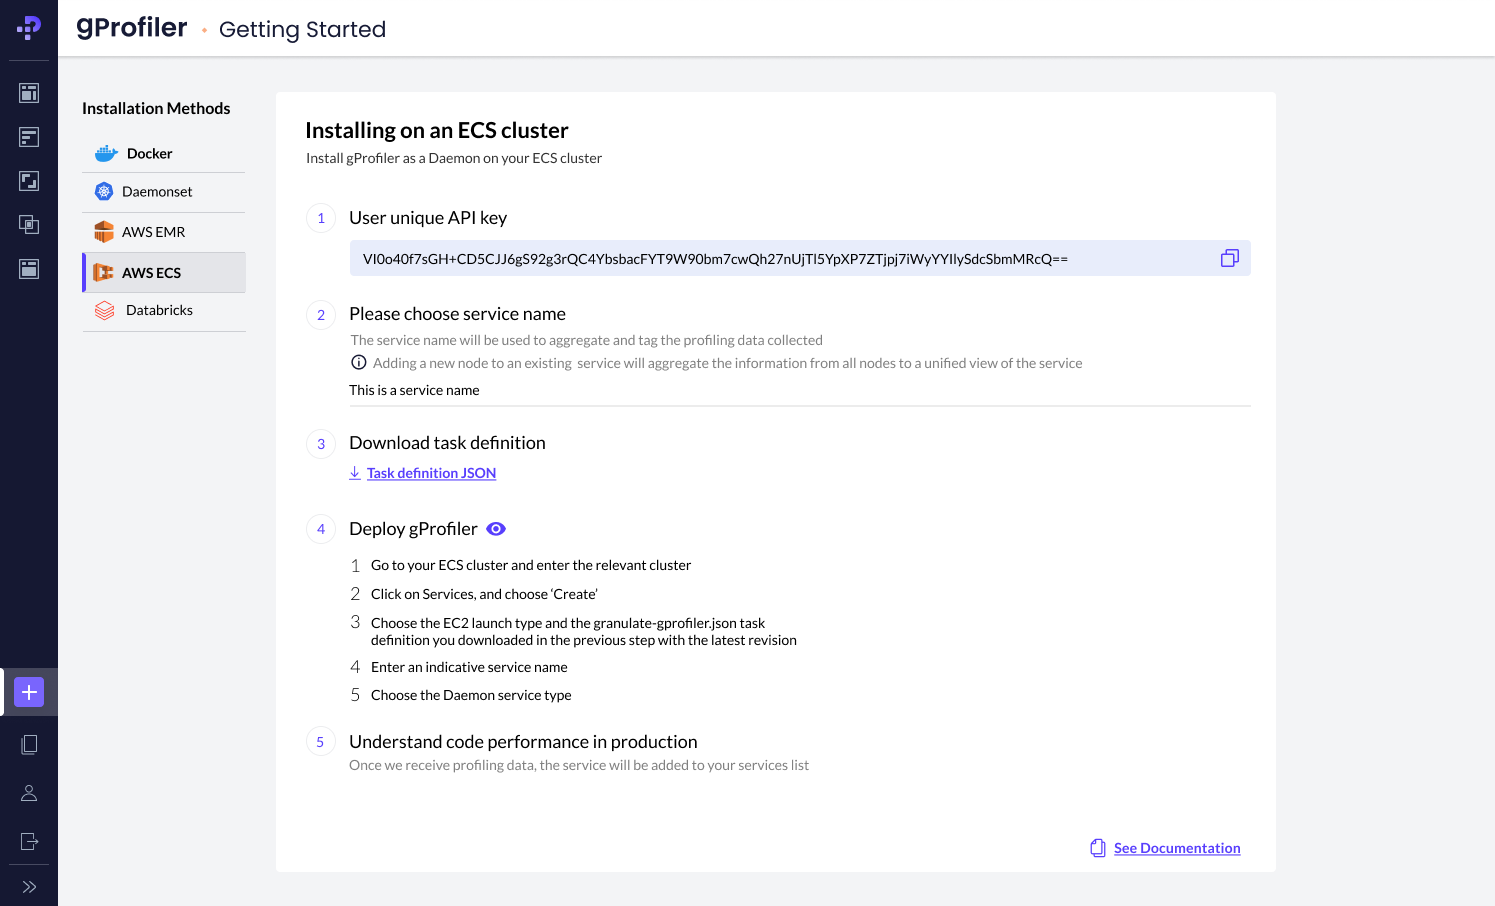The image size is (1495, 906).
Task: Open the third sidebar square-frame icon
Action: coord(29,181)
